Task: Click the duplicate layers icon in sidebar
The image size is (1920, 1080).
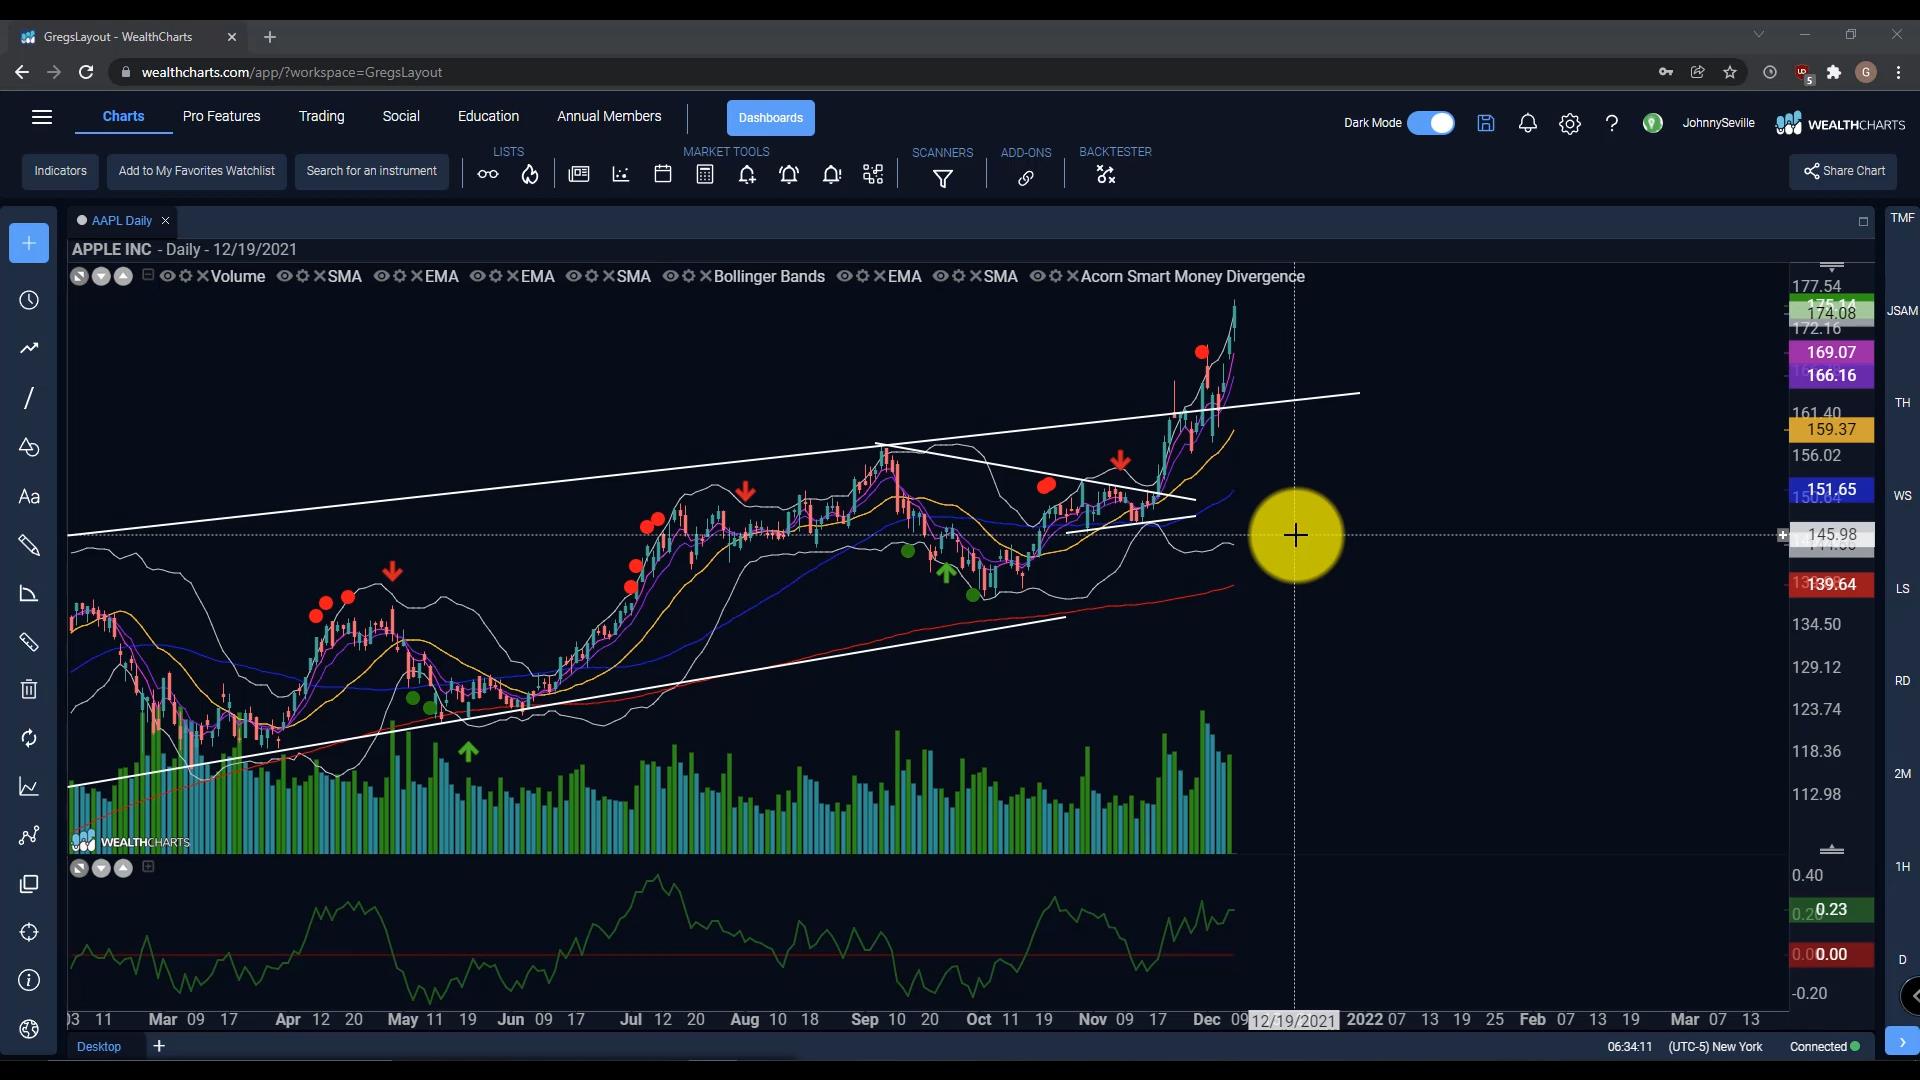Action: pyautogui.click(x=29, y=884)
